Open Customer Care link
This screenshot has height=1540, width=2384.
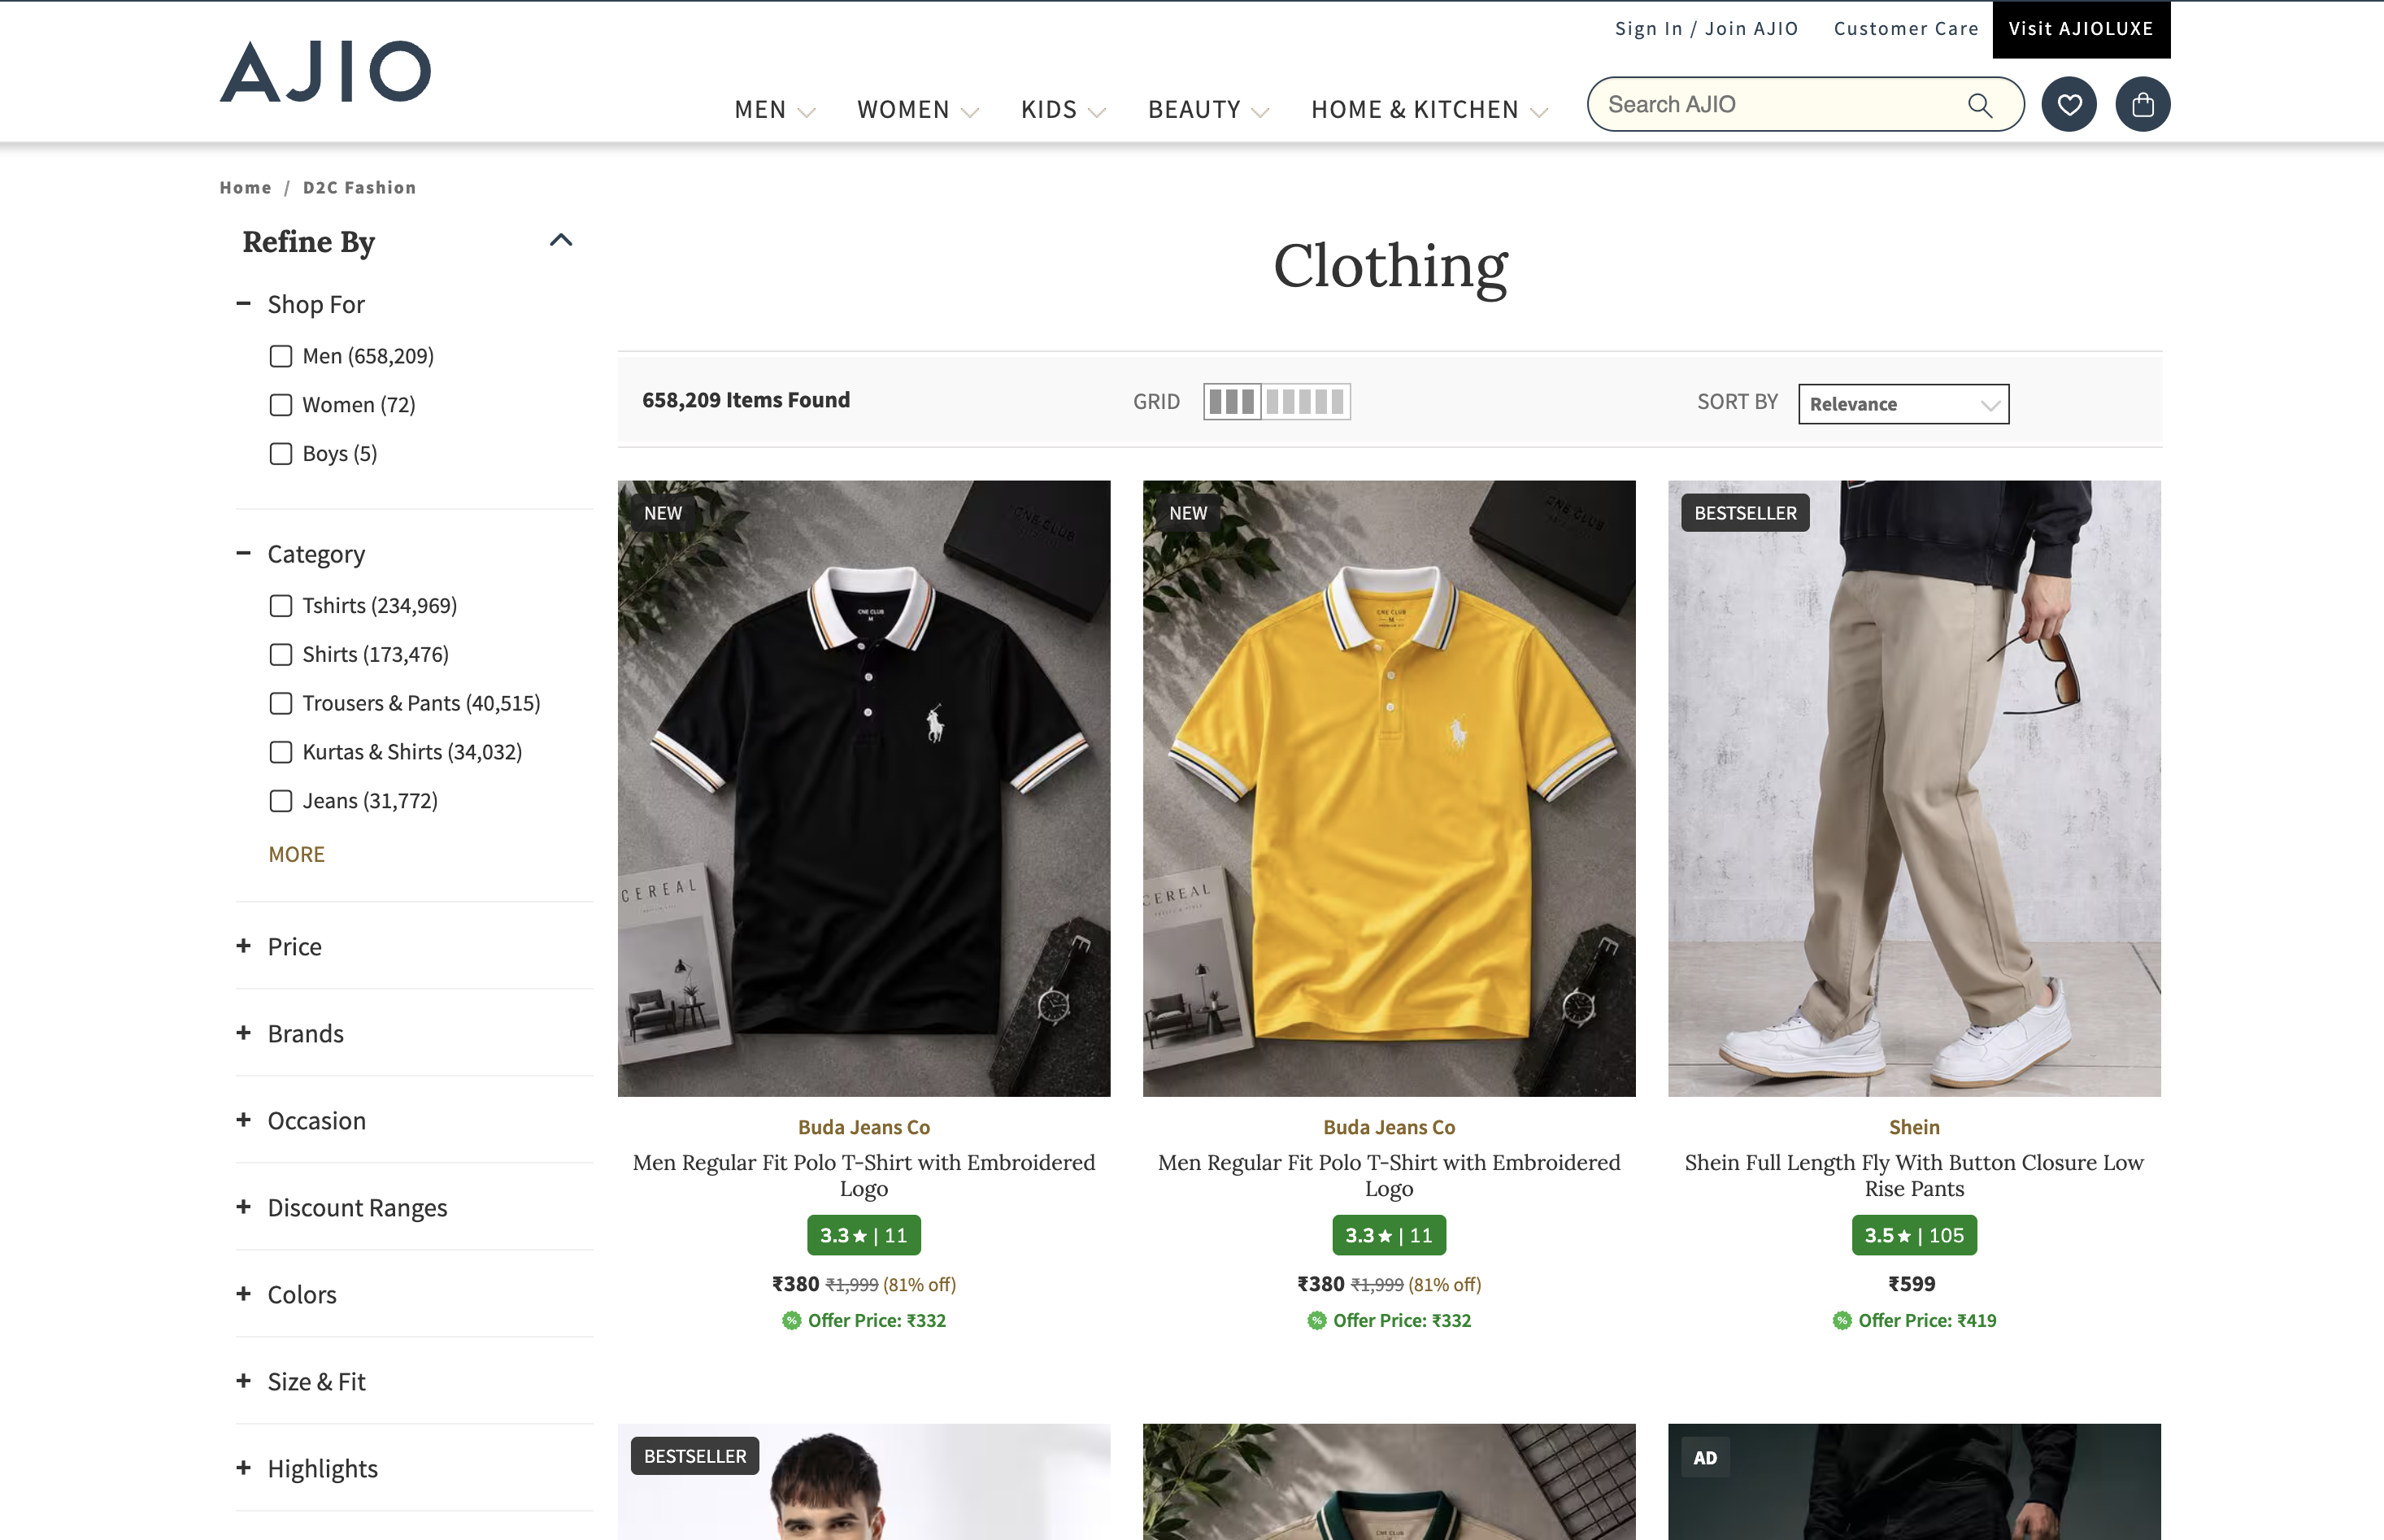click(x=1906, y=29)
